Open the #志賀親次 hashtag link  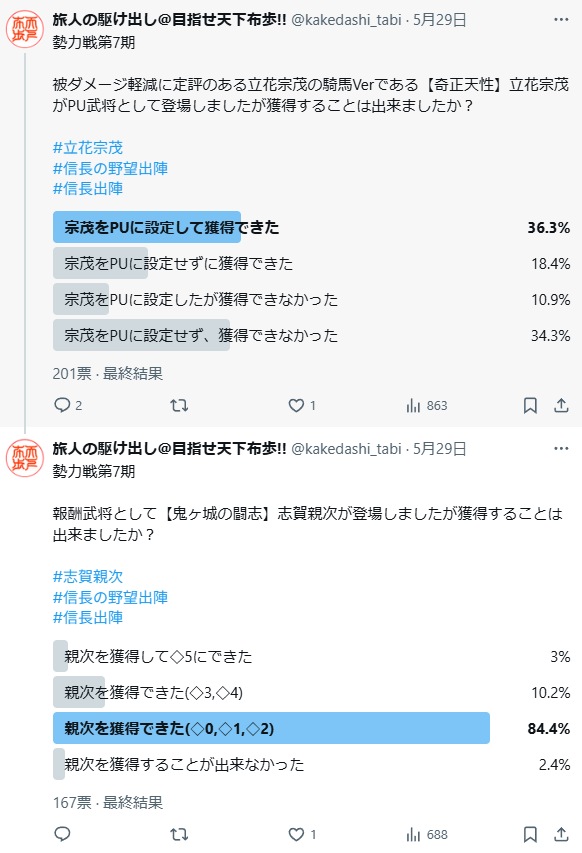88,576
